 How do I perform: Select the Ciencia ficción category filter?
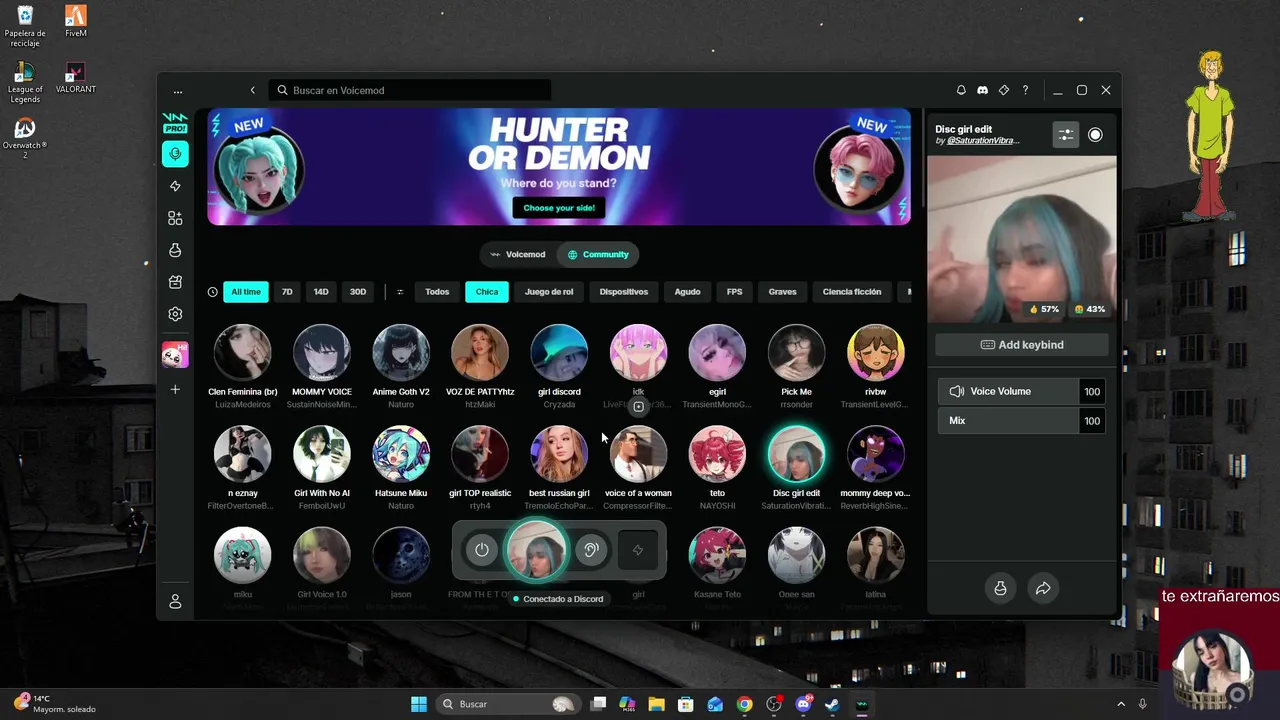[x=852, y=292]
